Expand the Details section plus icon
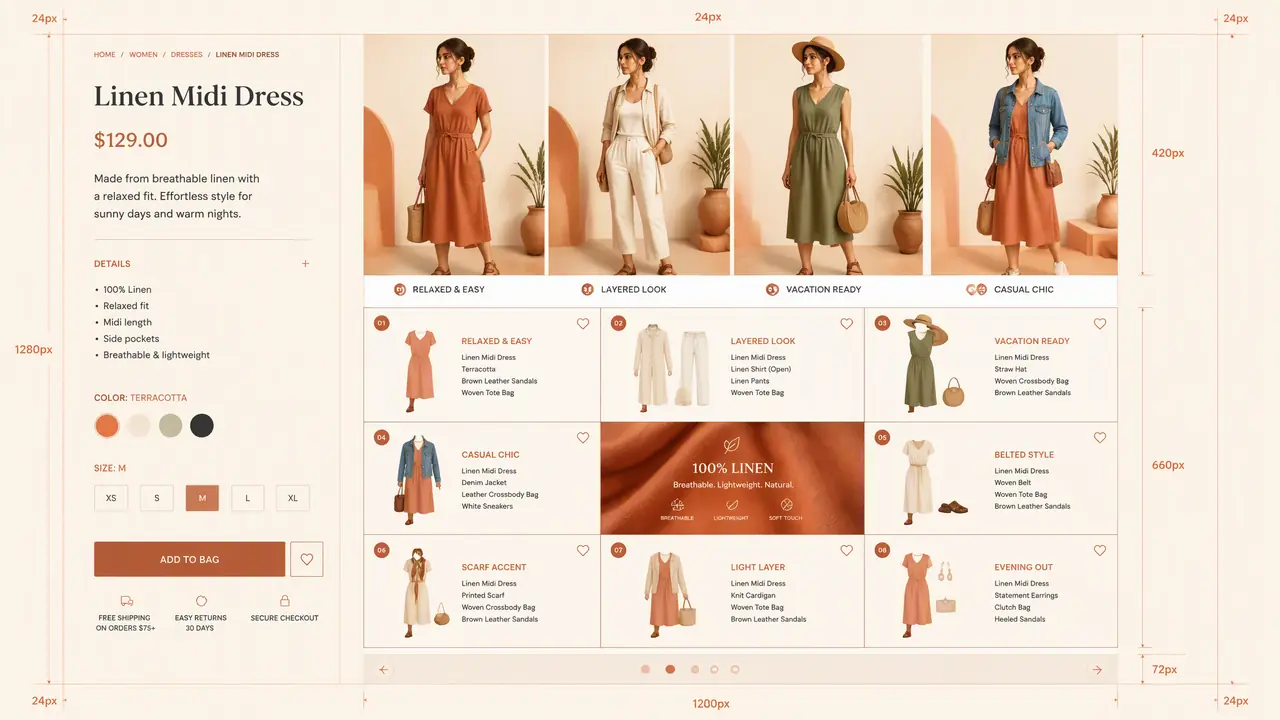 click(x=306, y=264)
